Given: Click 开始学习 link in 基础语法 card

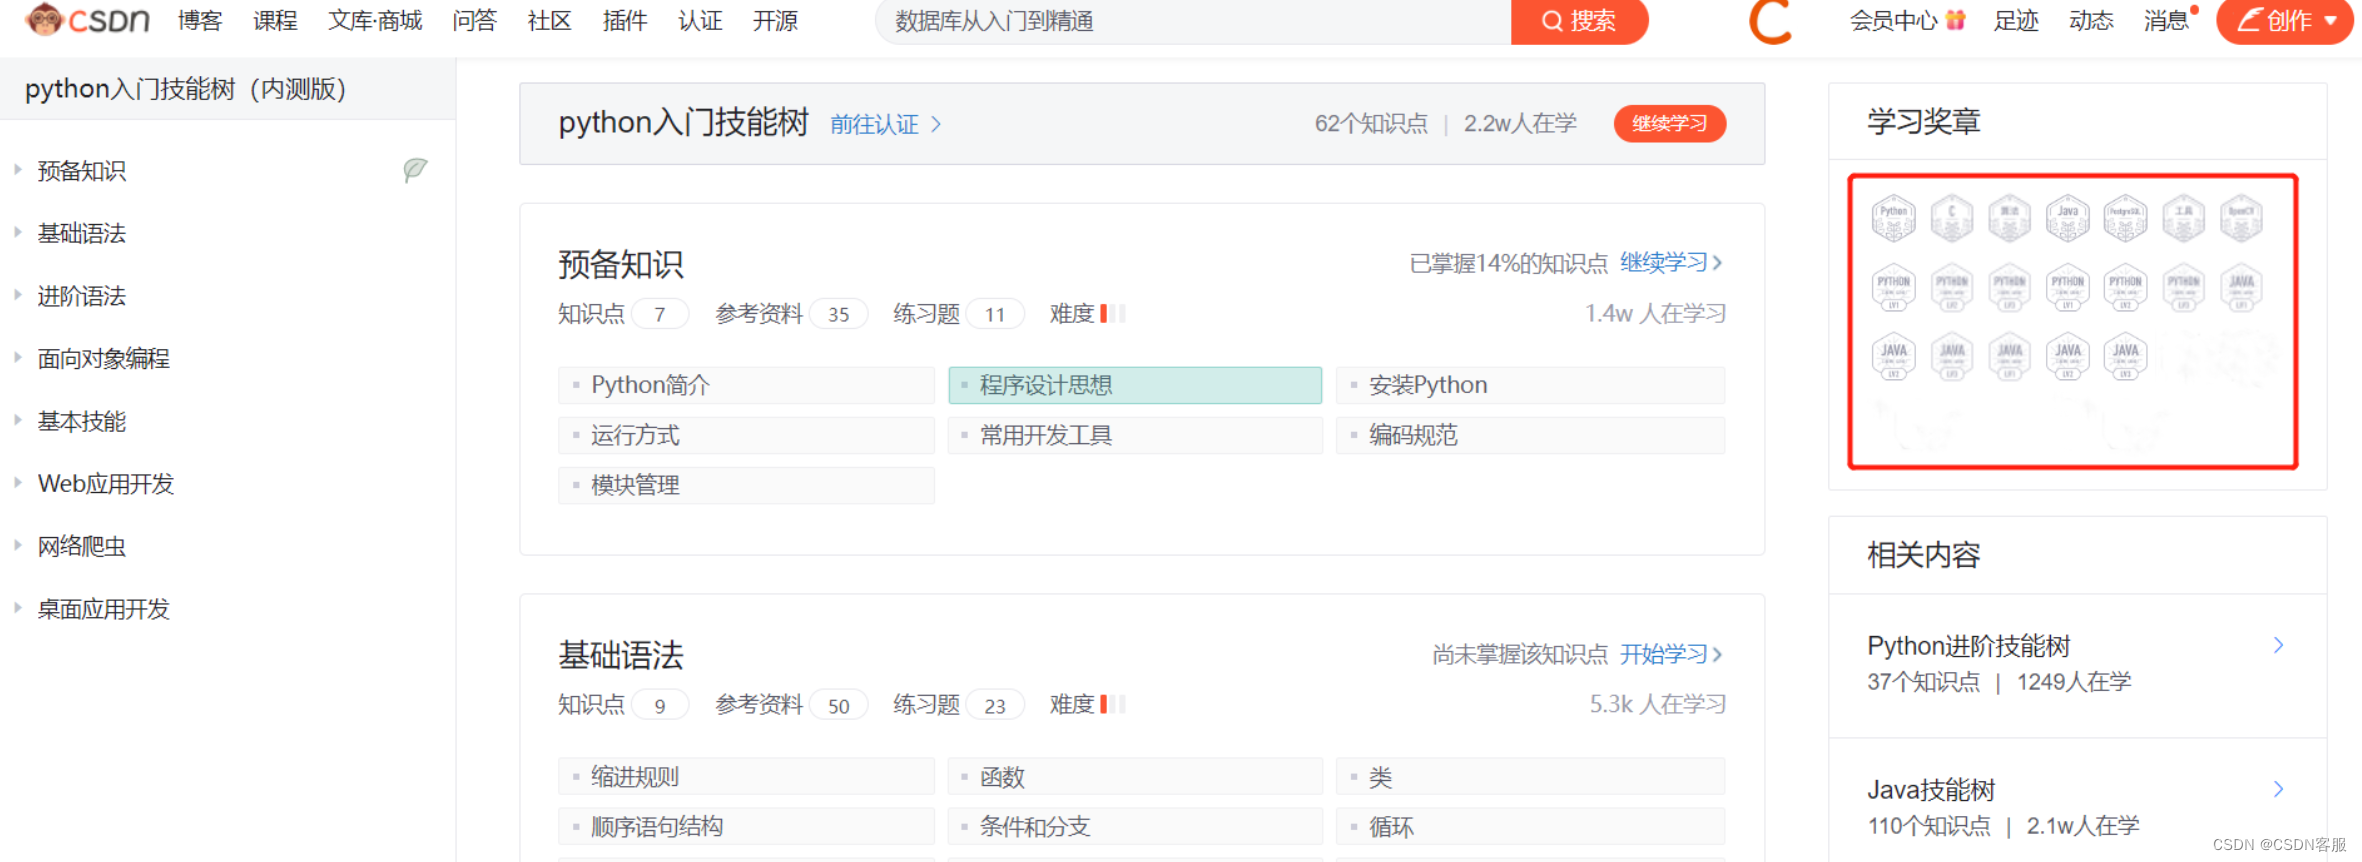Looking at the screenshot, I should tap(1671, 654).
